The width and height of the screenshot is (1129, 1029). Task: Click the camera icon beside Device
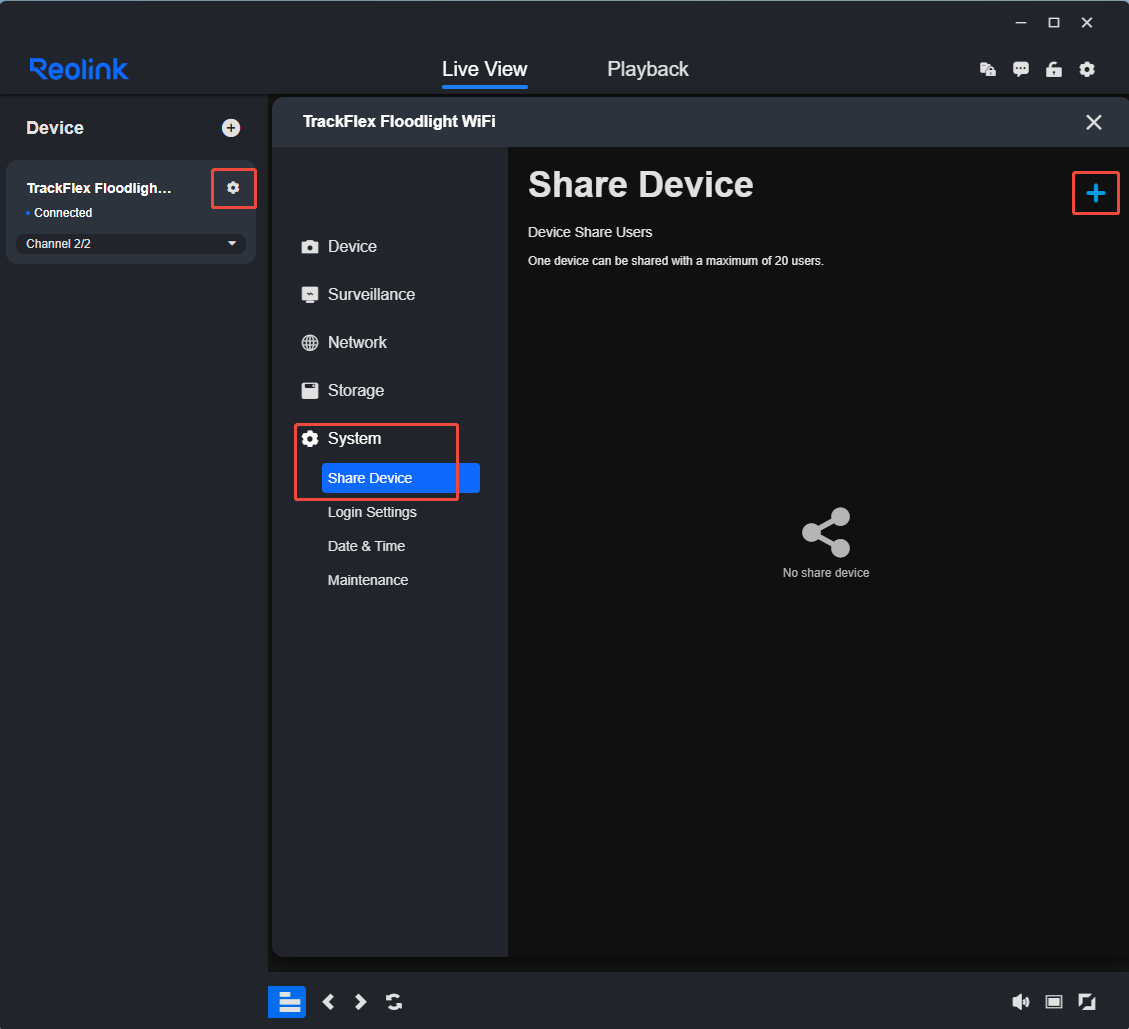[x=310, y=247]
